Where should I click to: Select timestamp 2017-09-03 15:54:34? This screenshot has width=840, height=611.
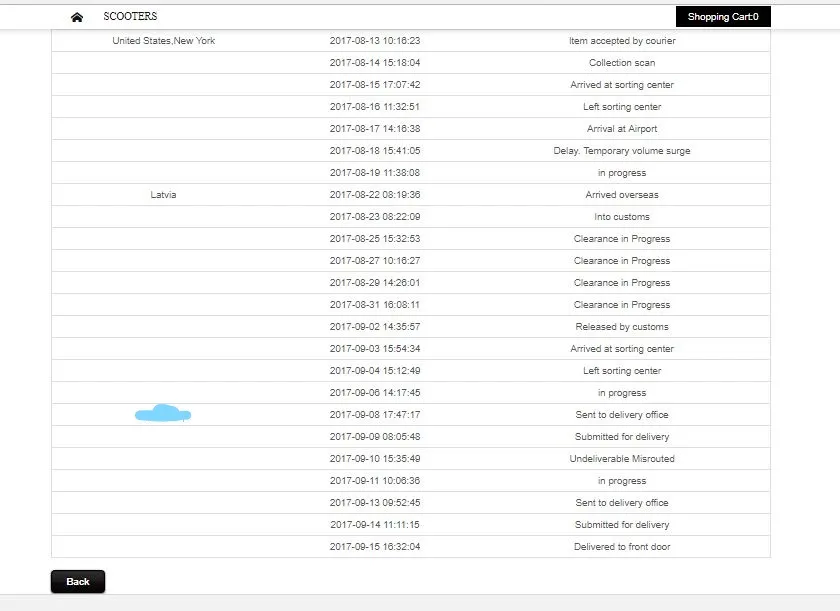[375, 349]
